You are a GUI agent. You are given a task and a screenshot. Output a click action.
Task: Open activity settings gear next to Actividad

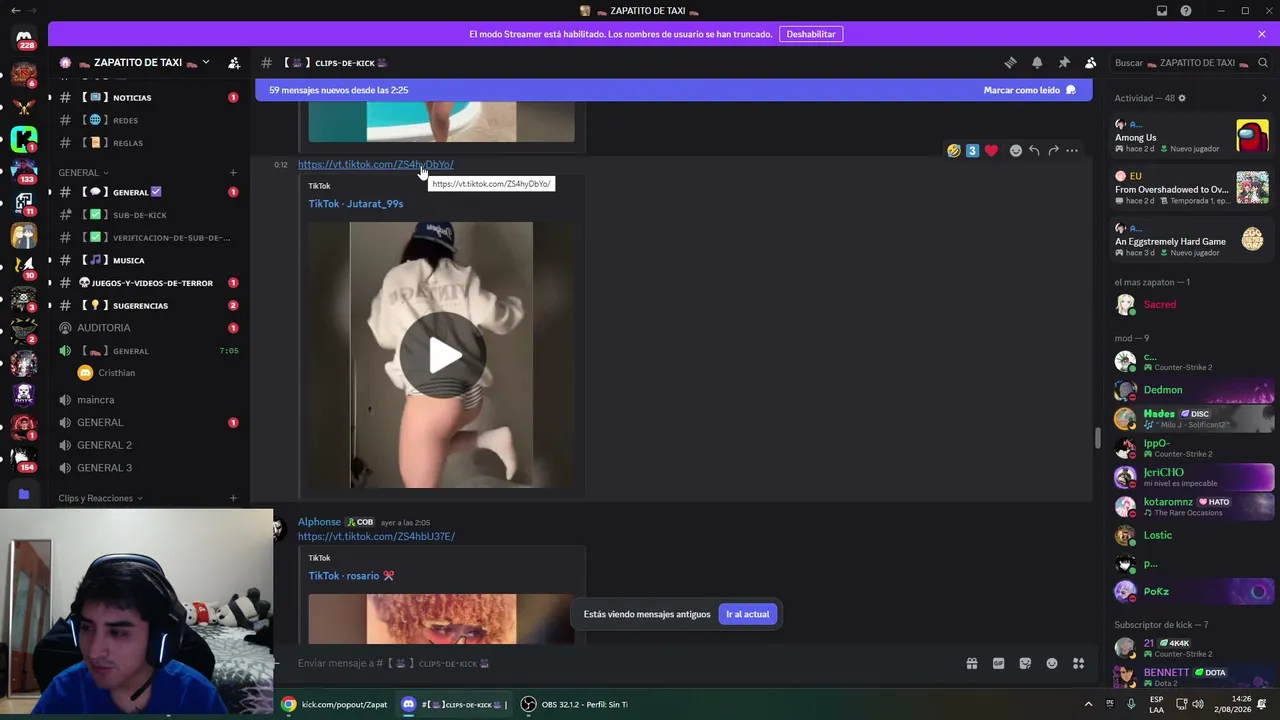[1182, 98]
